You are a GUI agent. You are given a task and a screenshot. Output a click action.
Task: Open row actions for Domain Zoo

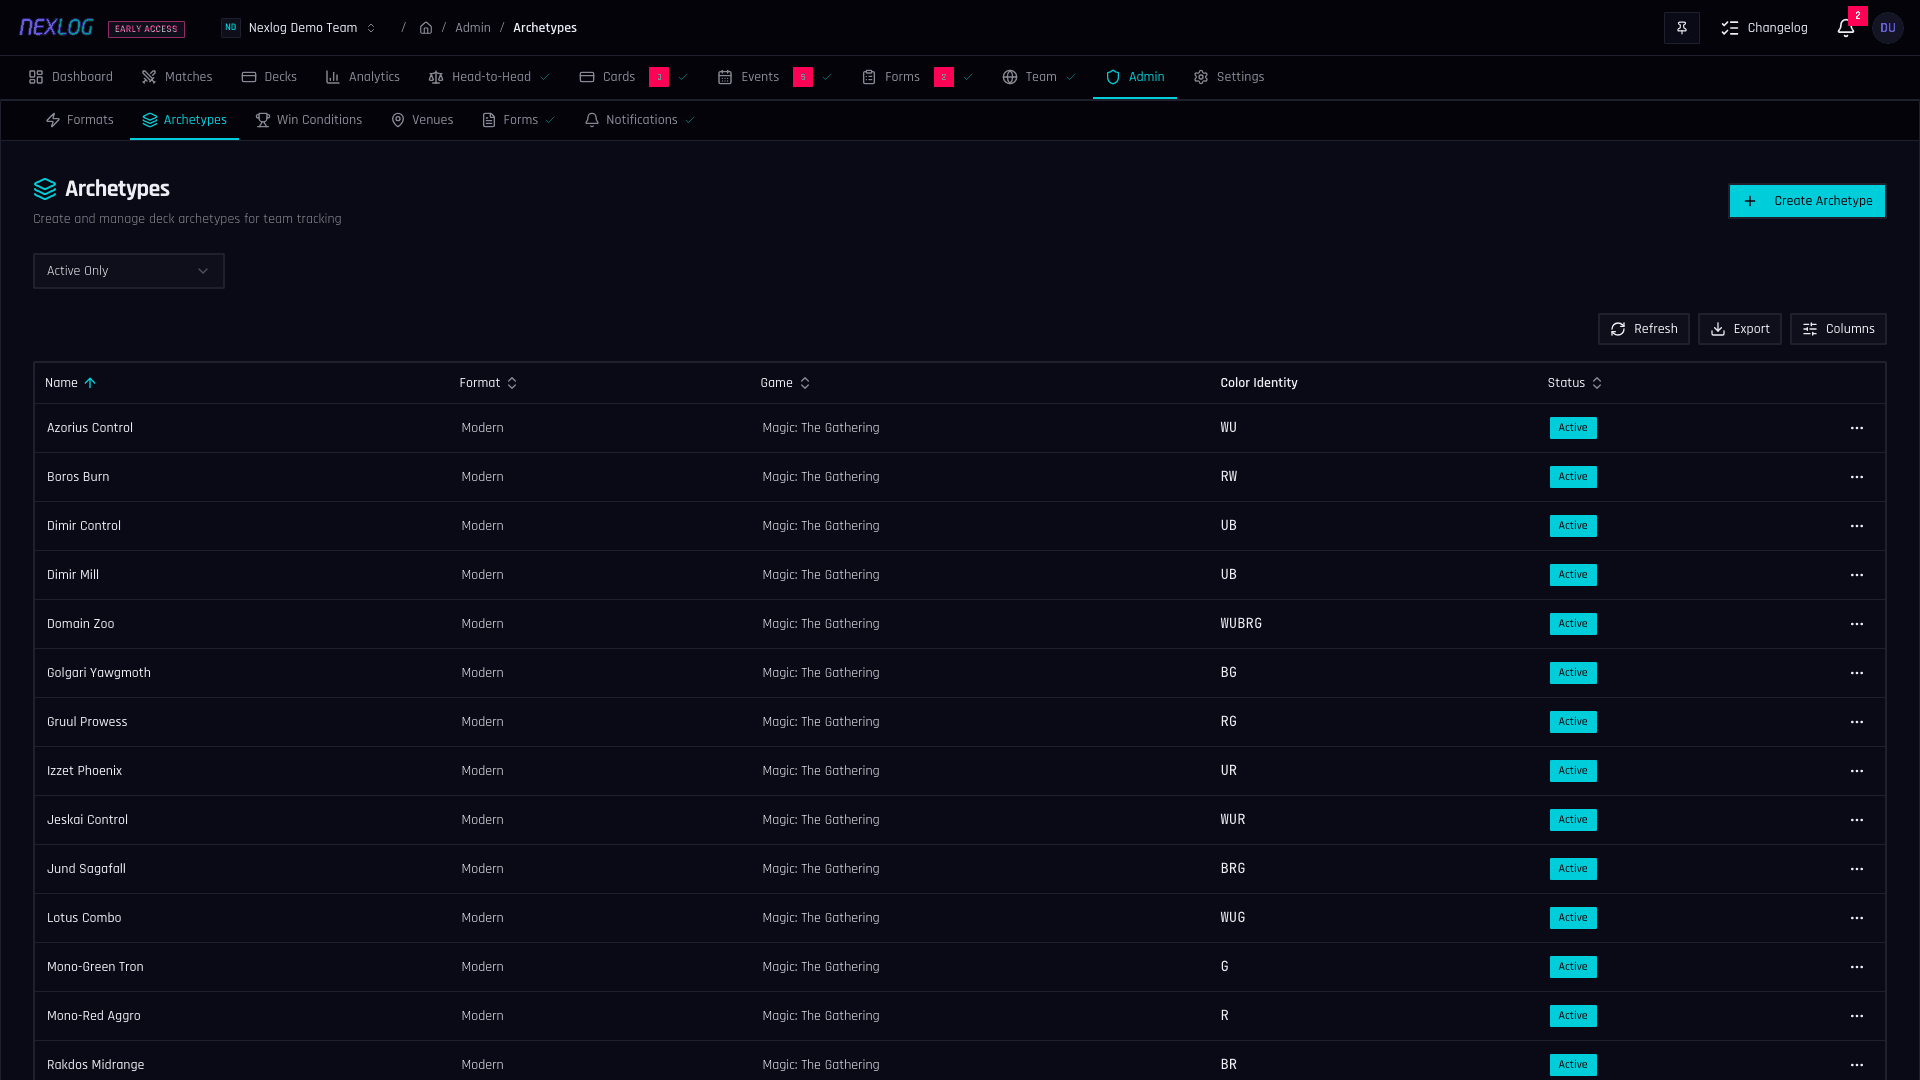point(1857,624)
